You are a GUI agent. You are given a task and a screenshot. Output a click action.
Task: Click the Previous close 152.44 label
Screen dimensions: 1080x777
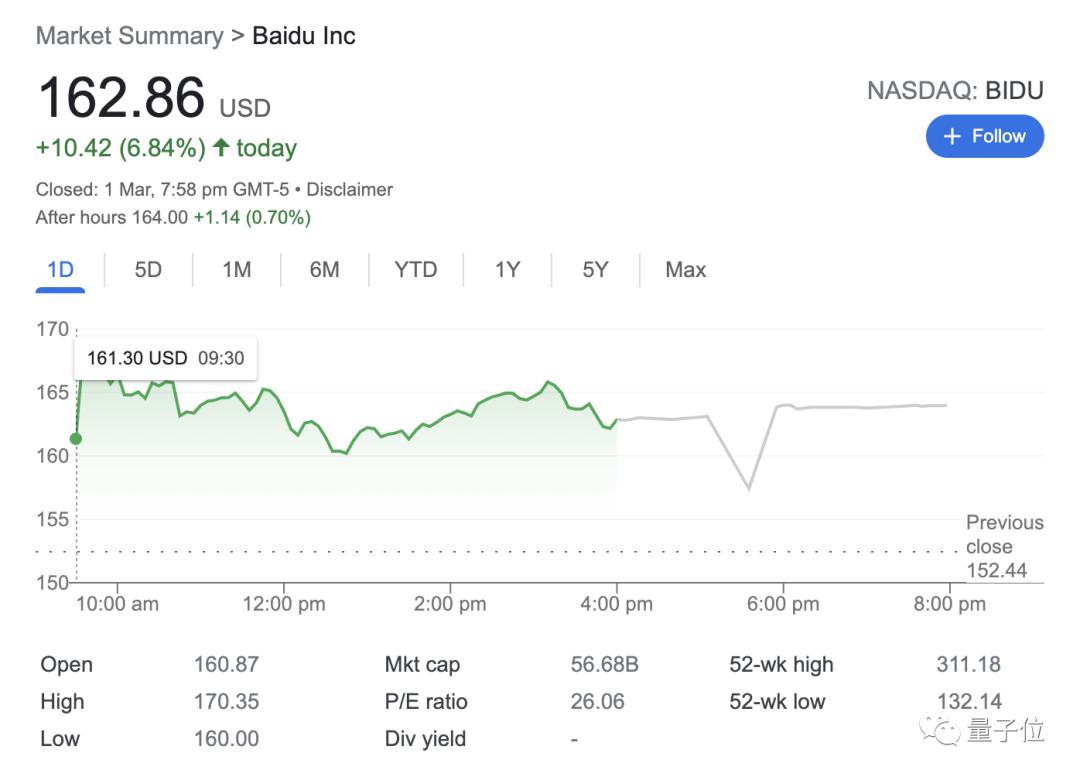coord(1003,547)
